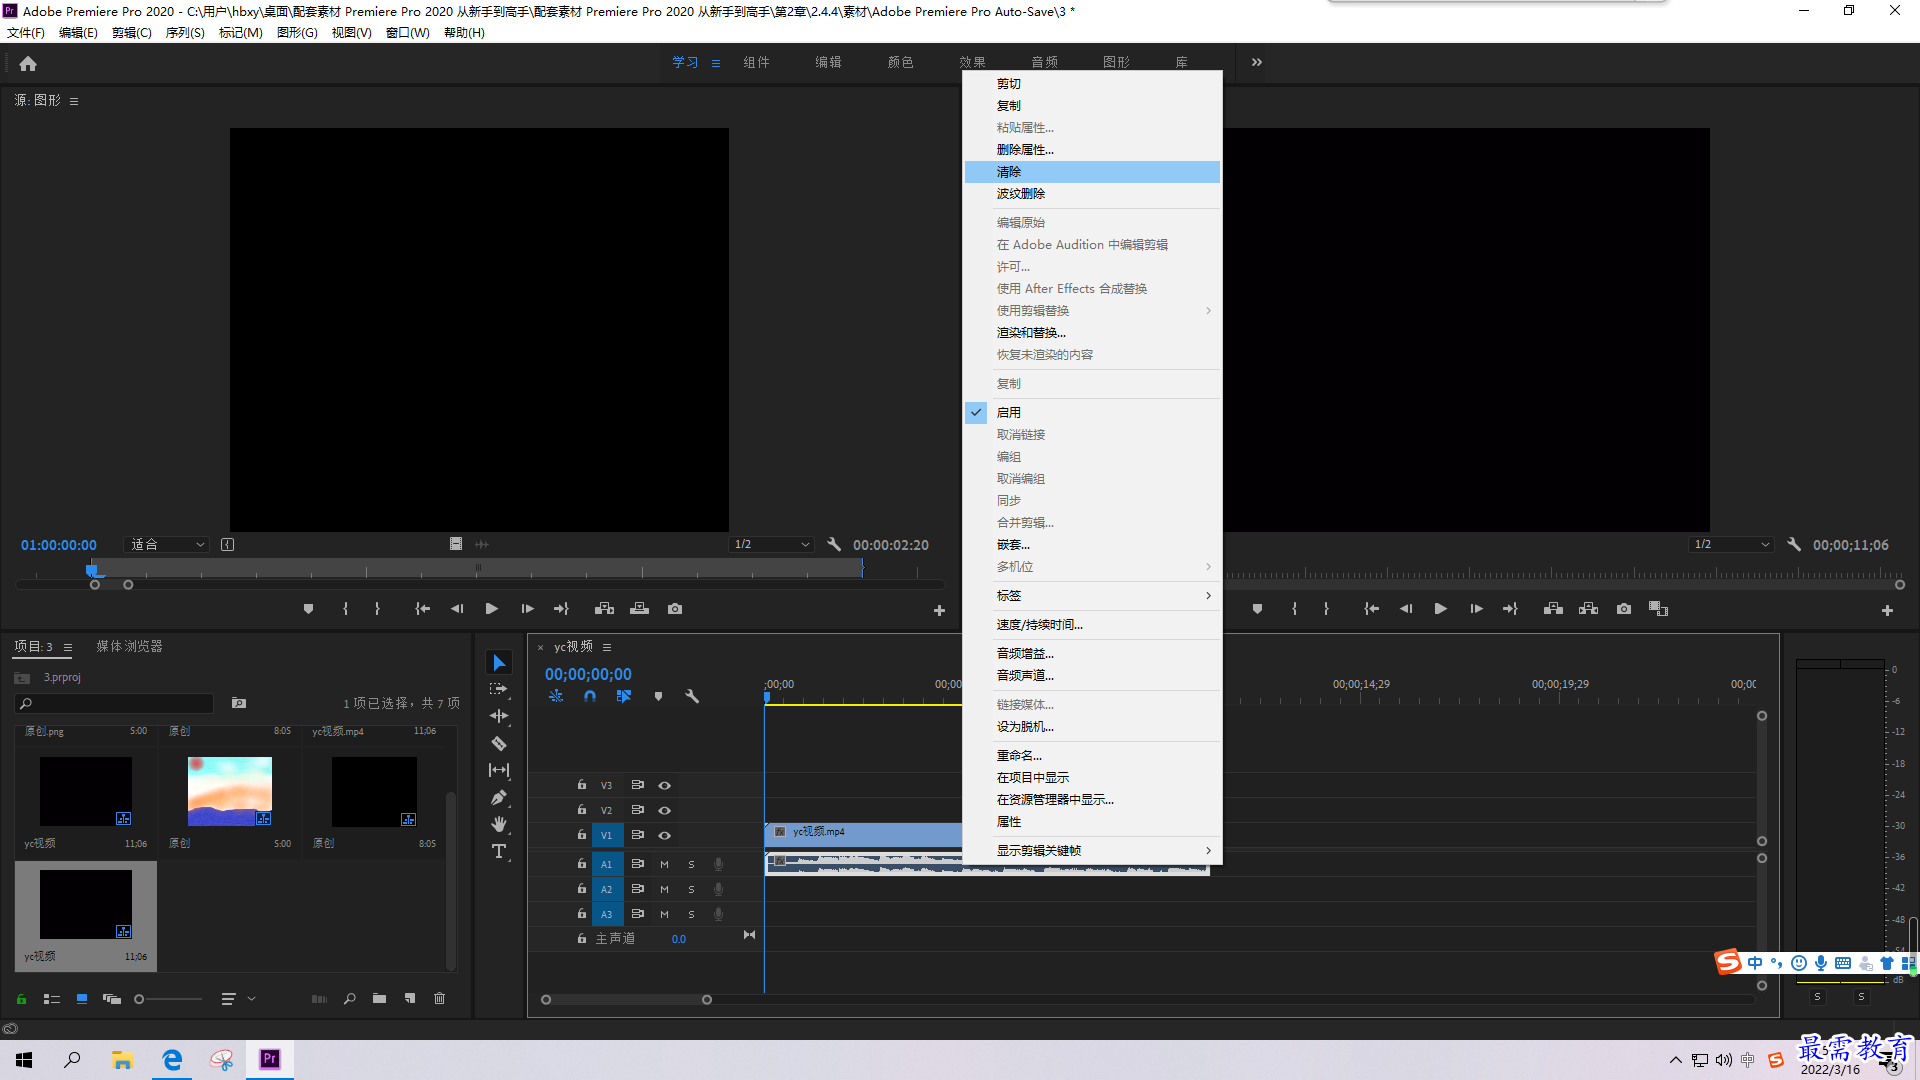Mute audio track A1

pyautogui.click(x=664, y=864)
